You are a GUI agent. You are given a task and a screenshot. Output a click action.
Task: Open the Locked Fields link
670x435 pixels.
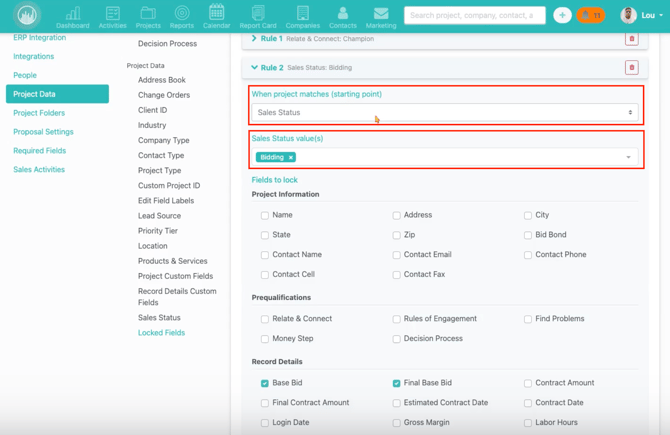pyautogui.click(x=161, y=333)
